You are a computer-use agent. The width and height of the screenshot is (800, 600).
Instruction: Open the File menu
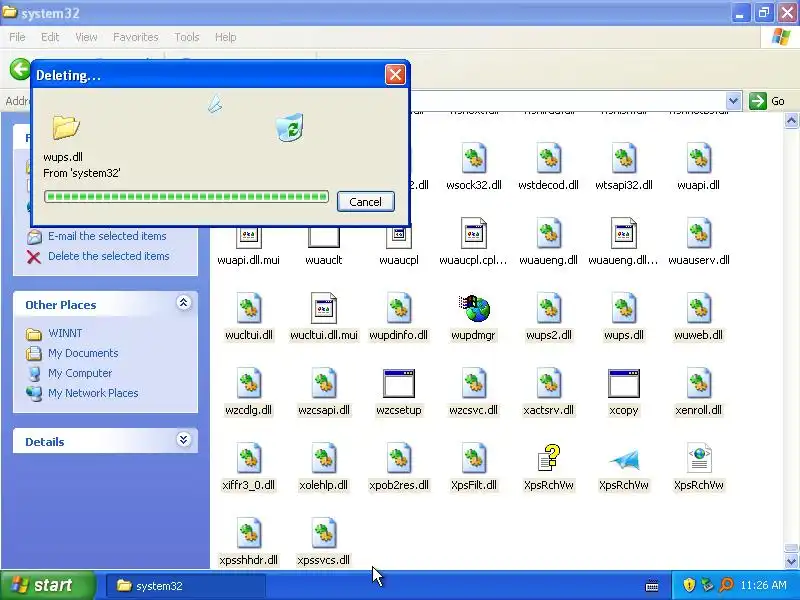[17, 37]
